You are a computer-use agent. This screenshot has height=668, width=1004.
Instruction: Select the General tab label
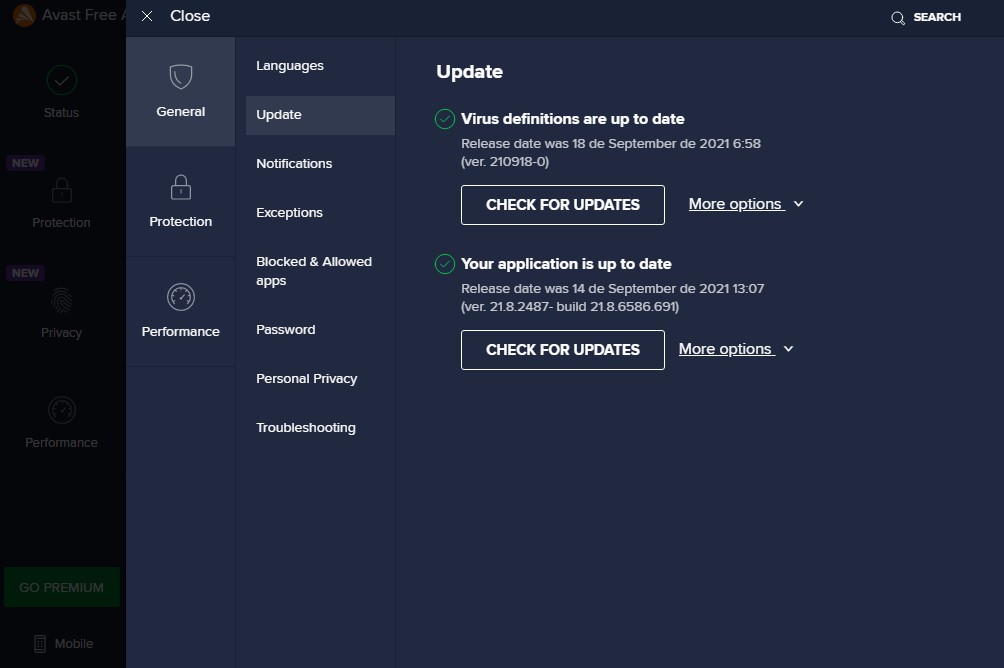coord(181,111)
